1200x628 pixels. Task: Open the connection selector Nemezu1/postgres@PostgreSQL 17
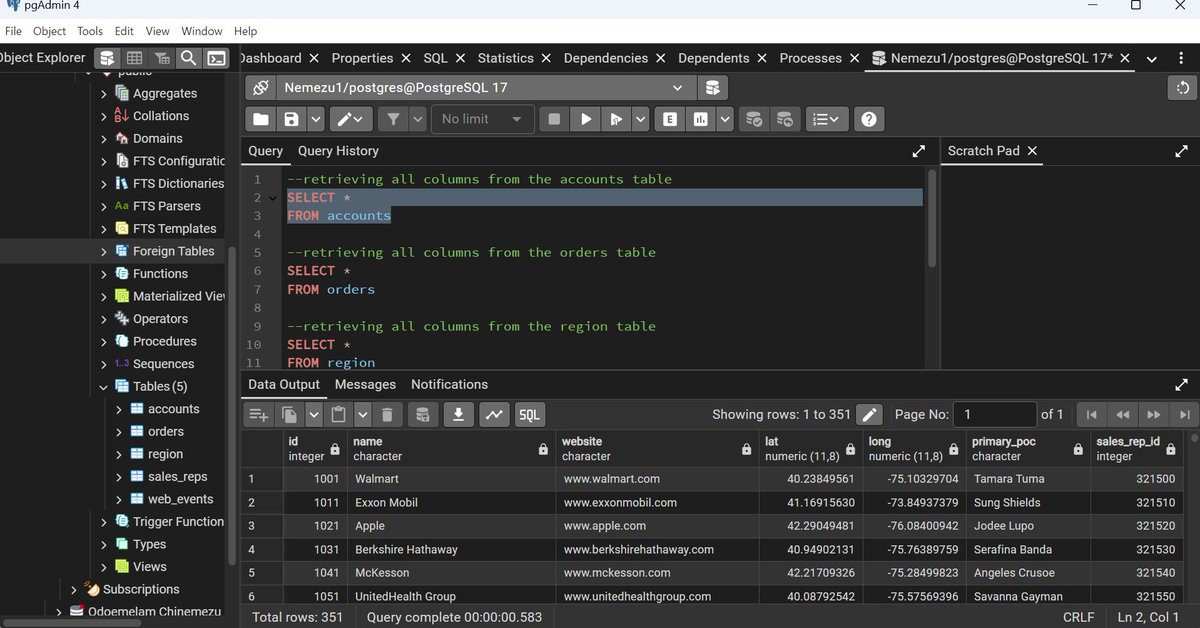484,88
